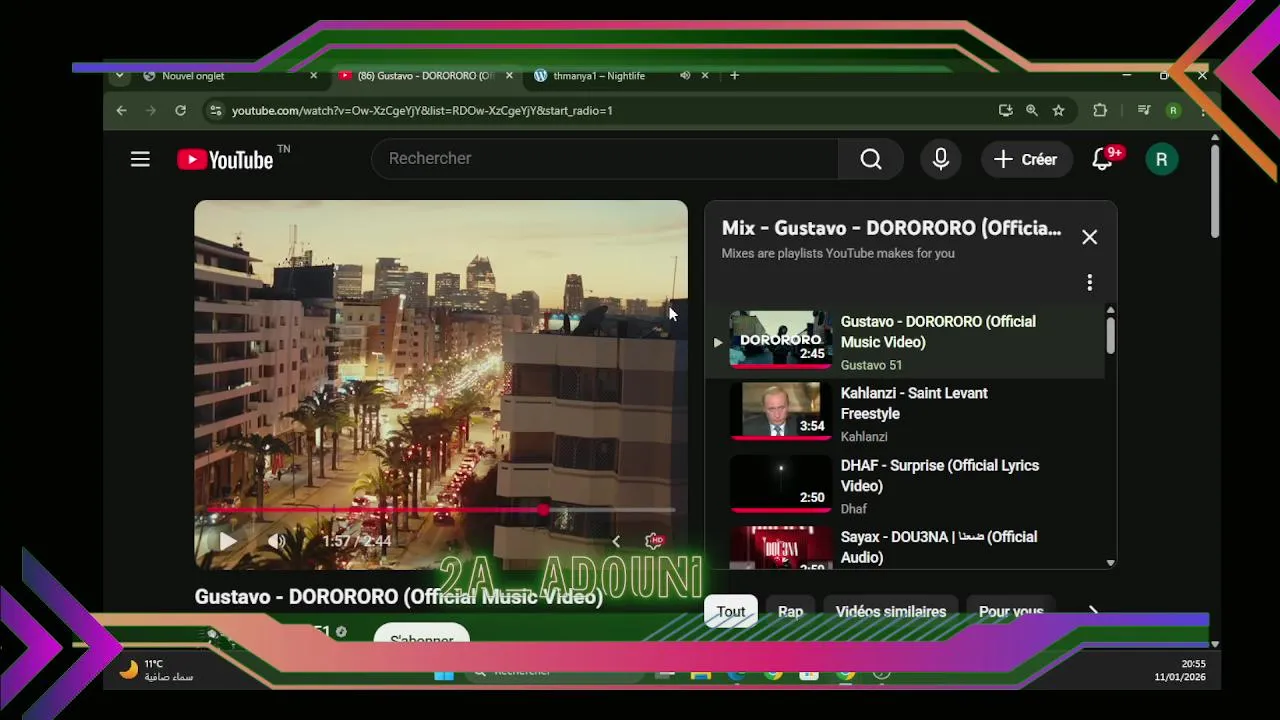Expand player controls with the left chevron

tap(615, 541)
